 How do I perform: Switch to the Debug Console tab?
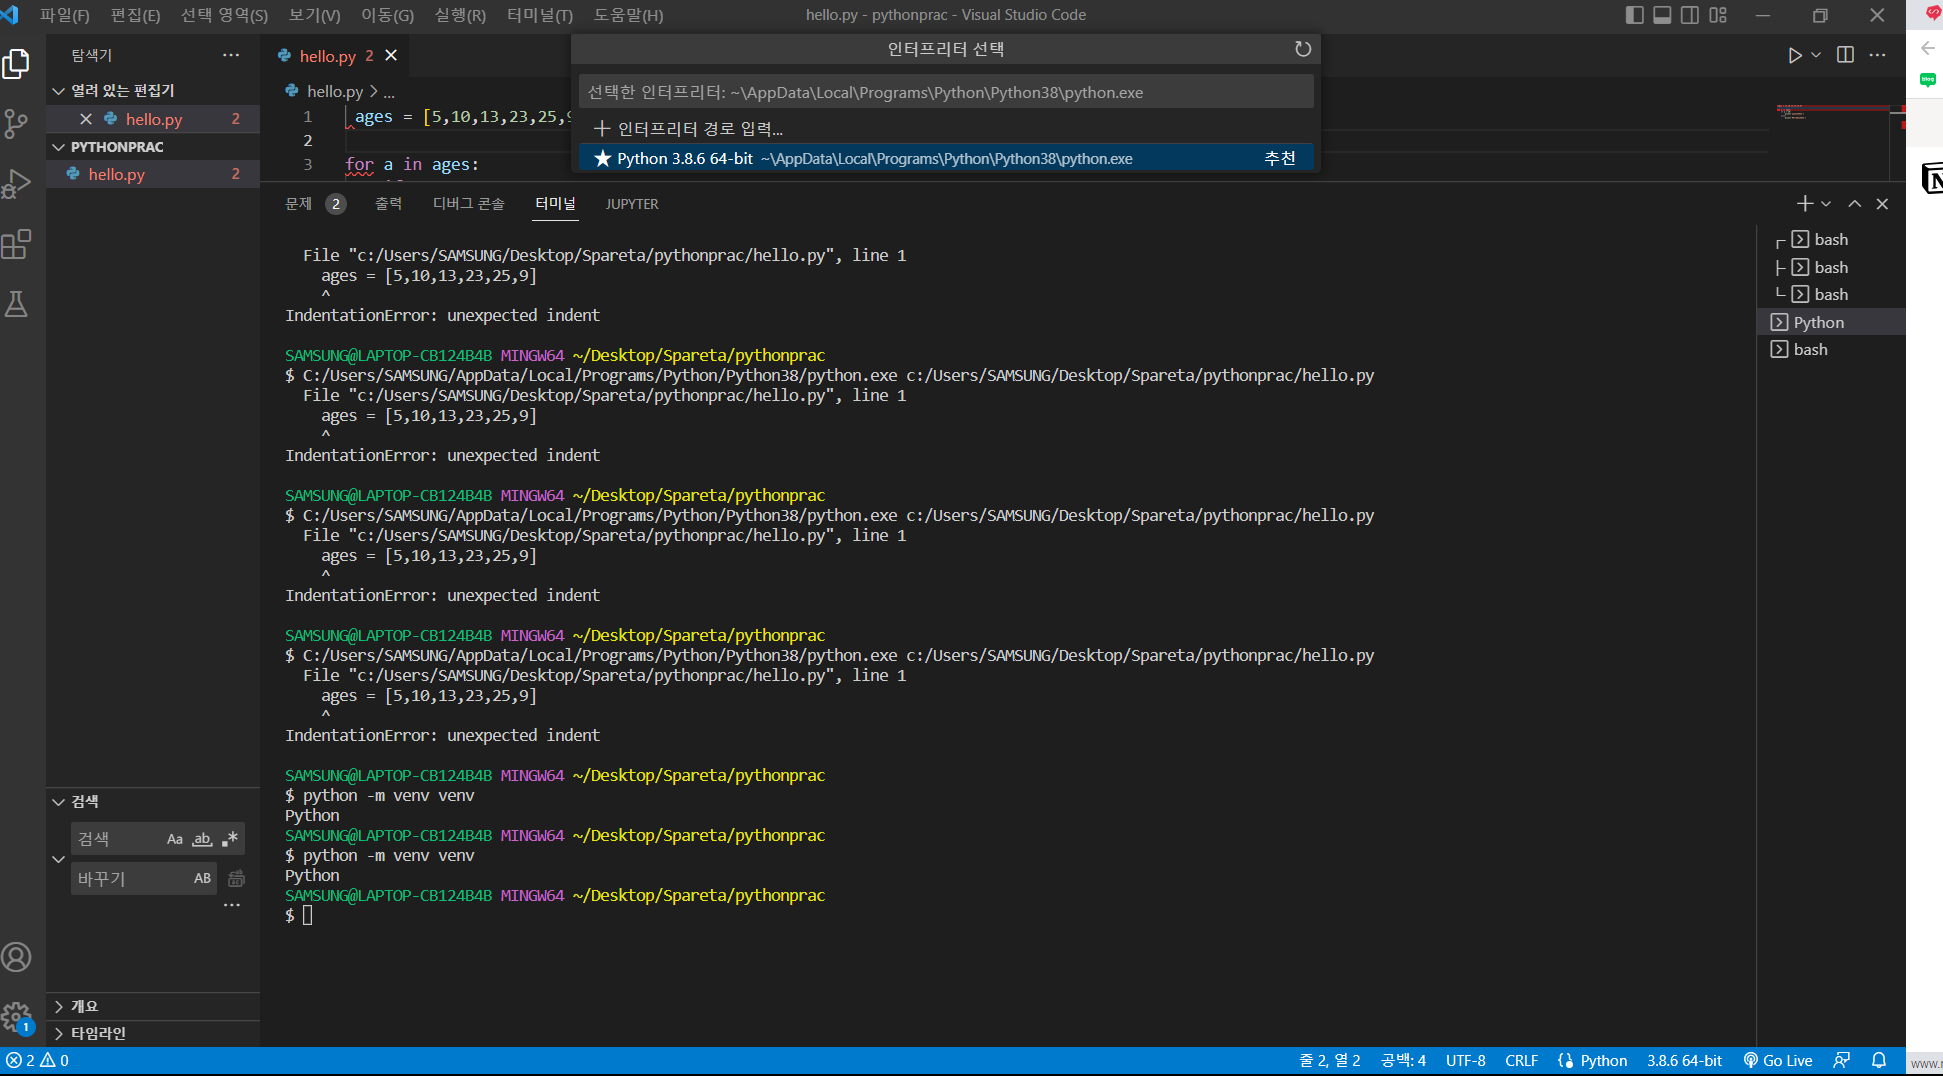[x=468, y=204]
